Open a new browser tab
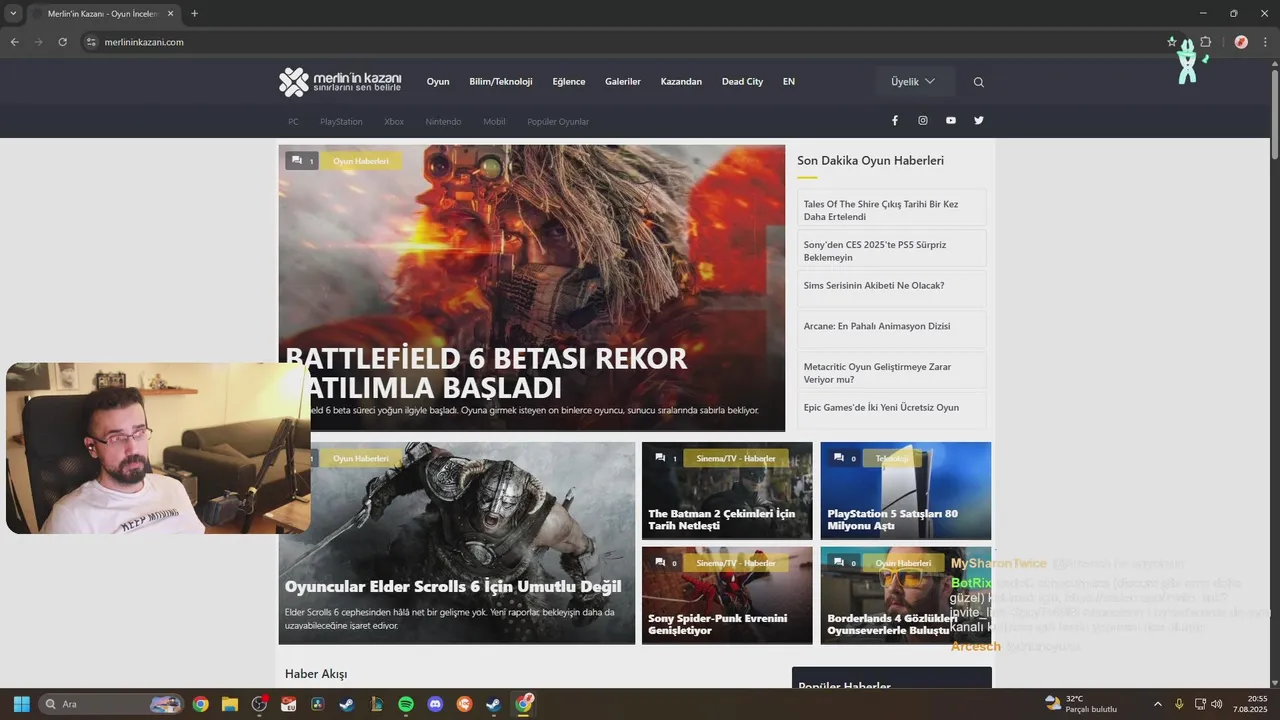 (x=194, y=14)
